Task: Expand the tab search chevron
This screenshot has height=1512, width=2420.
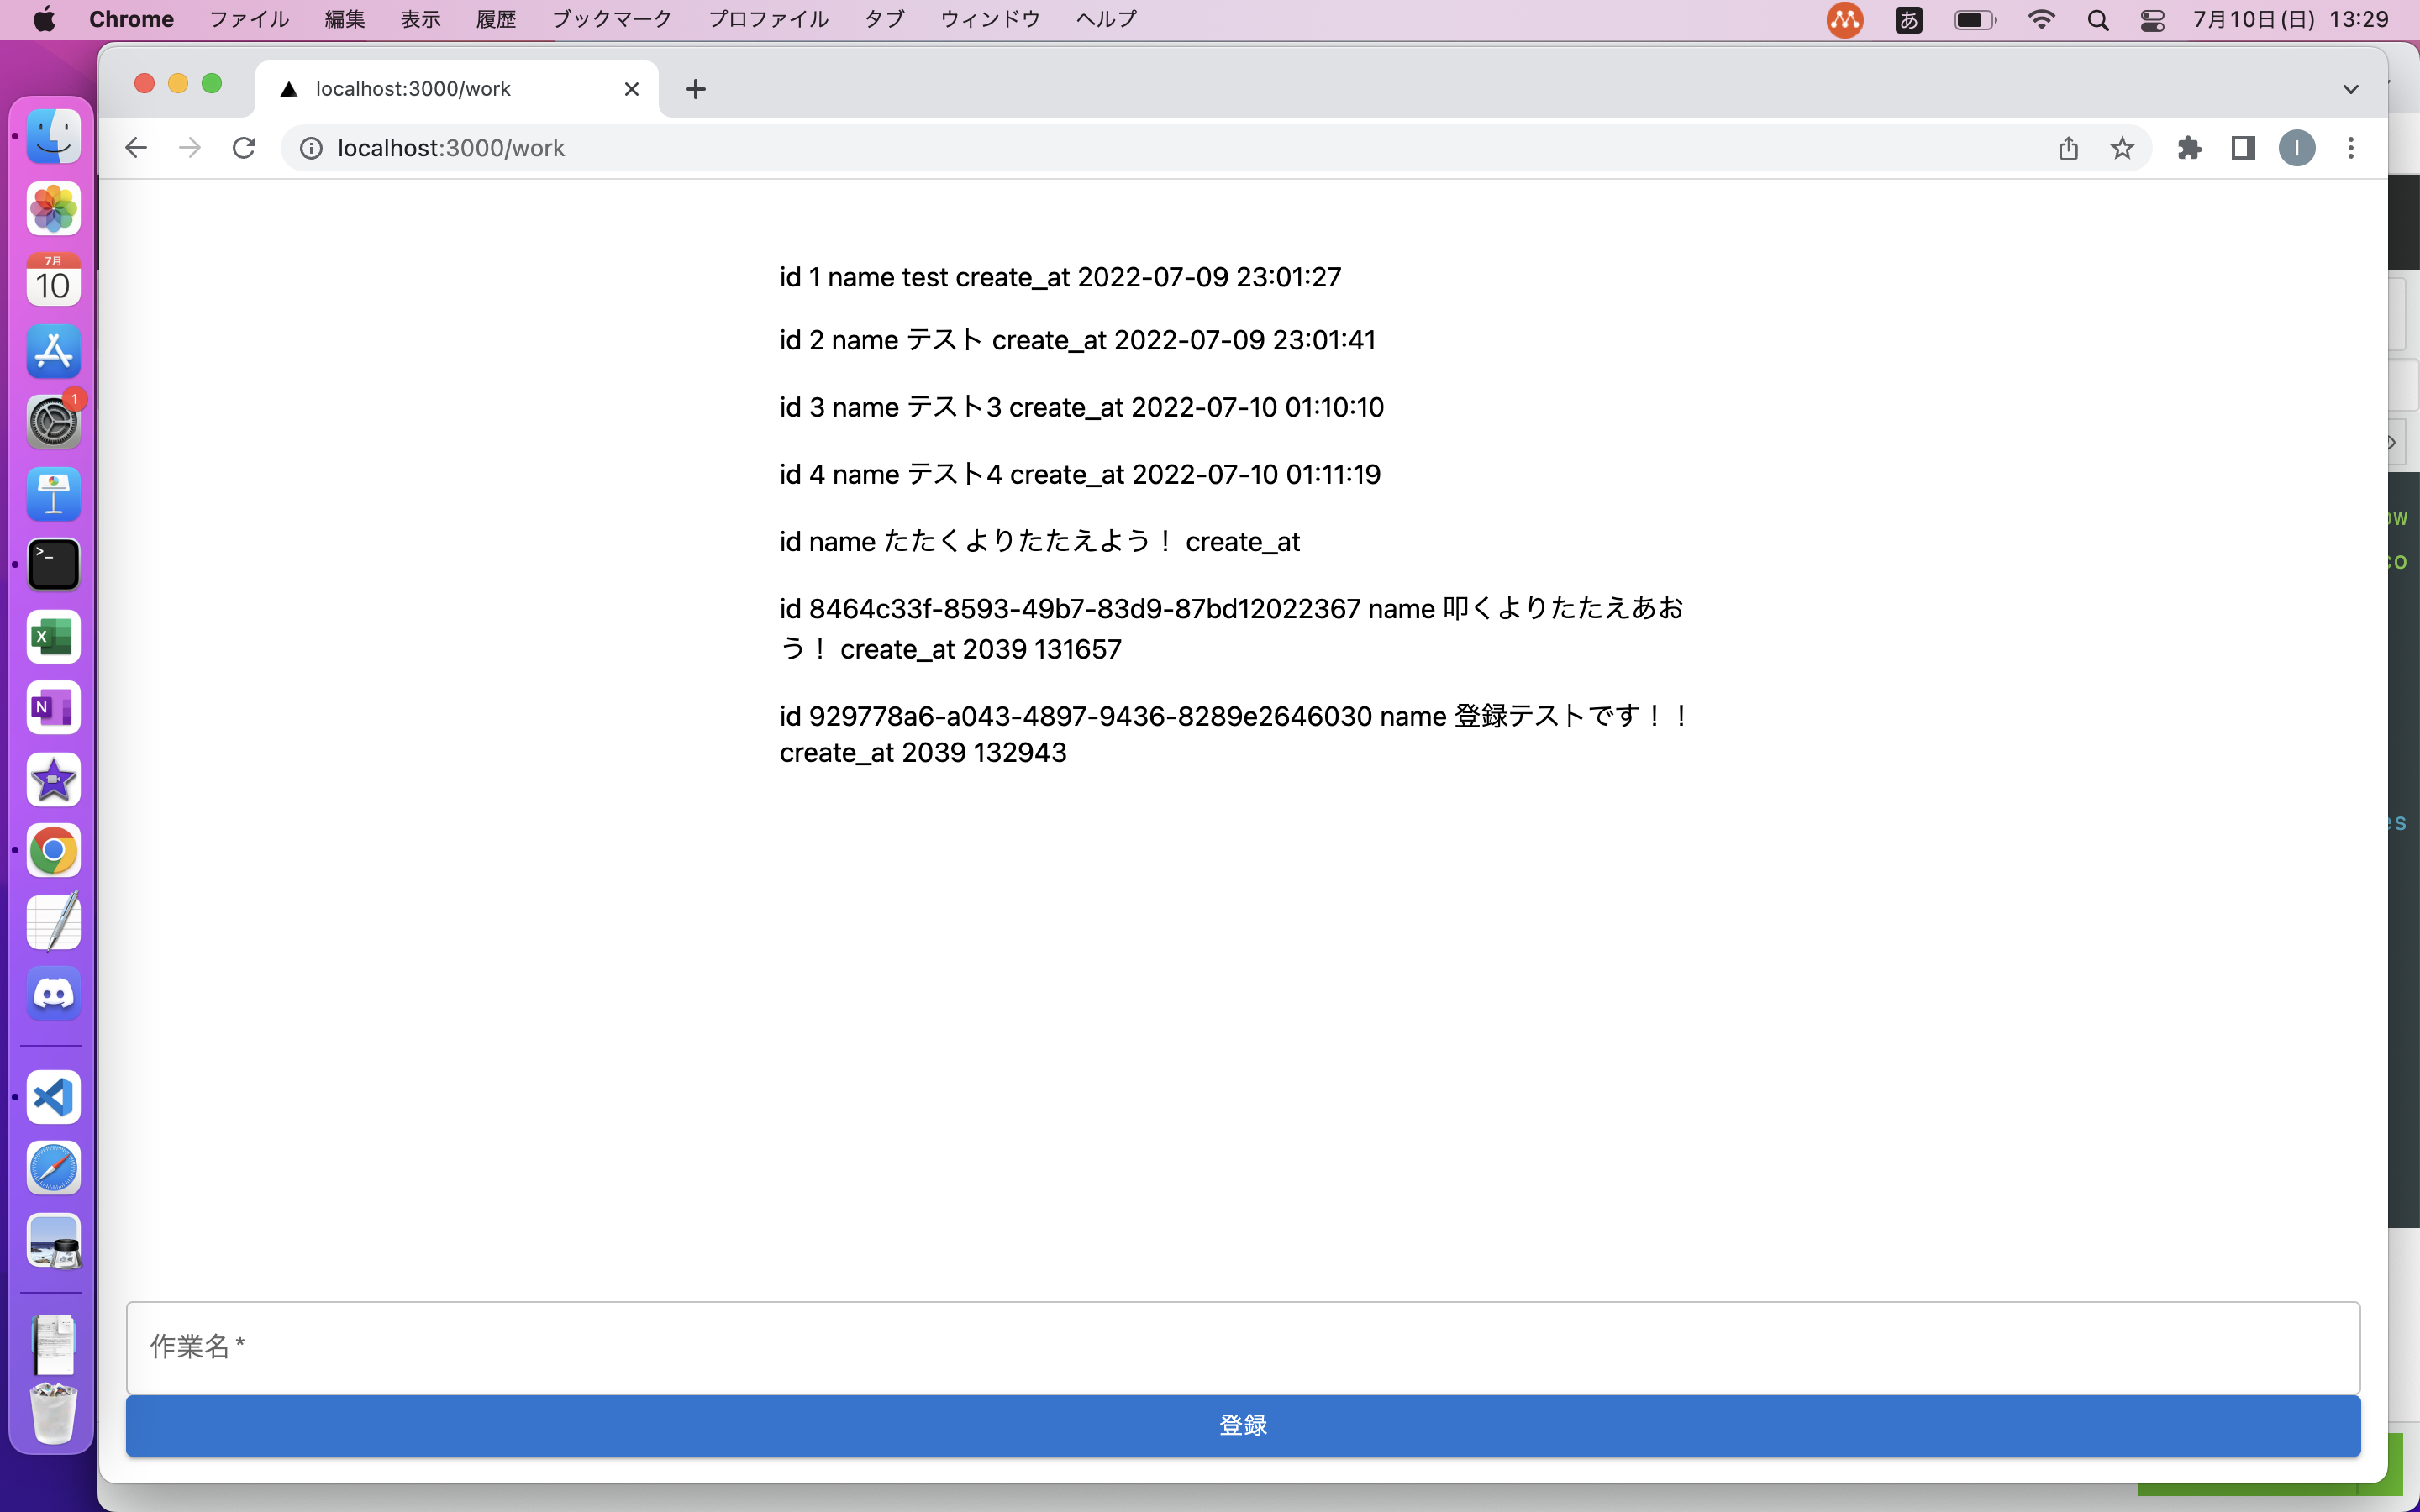Action: (x=2350, y=89)
